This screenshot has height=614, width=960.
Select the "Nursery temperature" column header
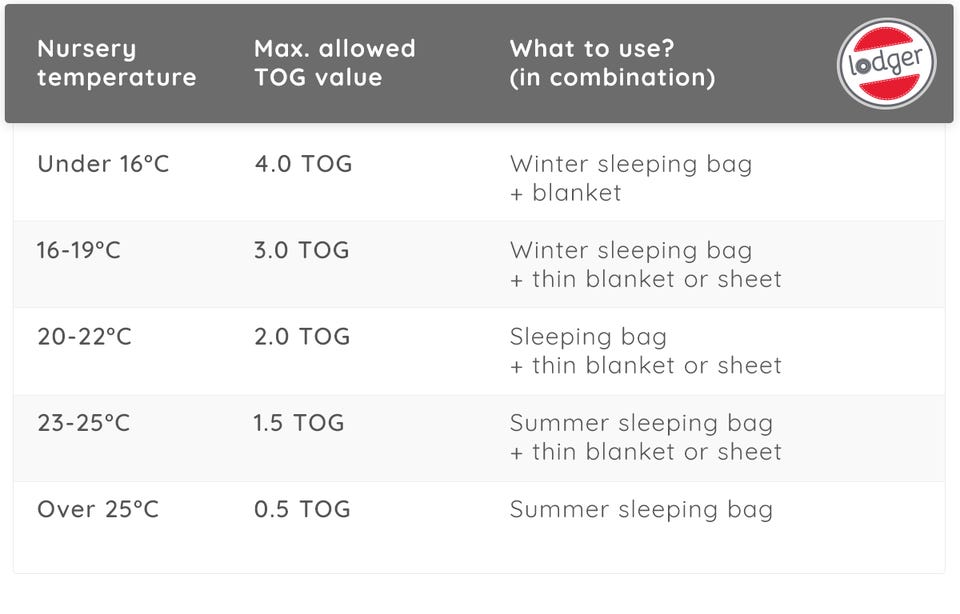[116, 63]
